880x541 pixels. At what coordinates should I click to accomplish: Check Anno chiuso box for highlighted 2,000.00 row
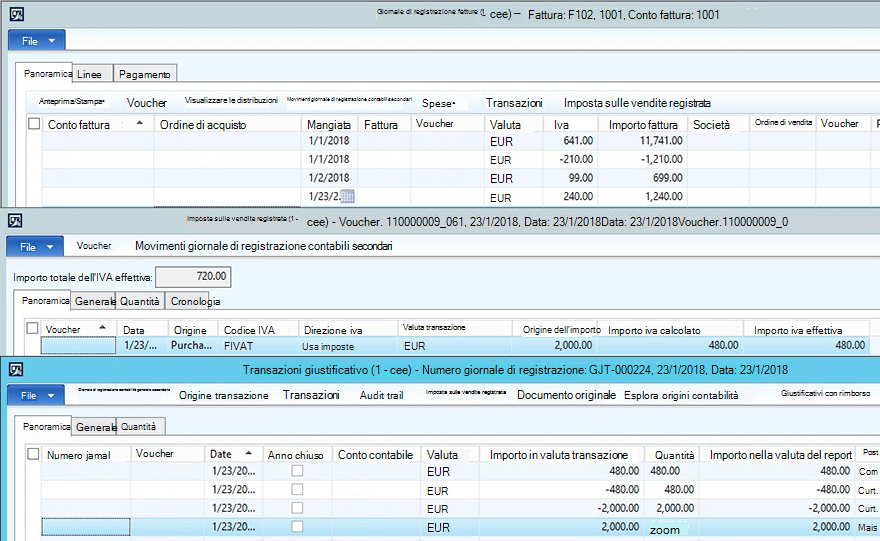297,526
